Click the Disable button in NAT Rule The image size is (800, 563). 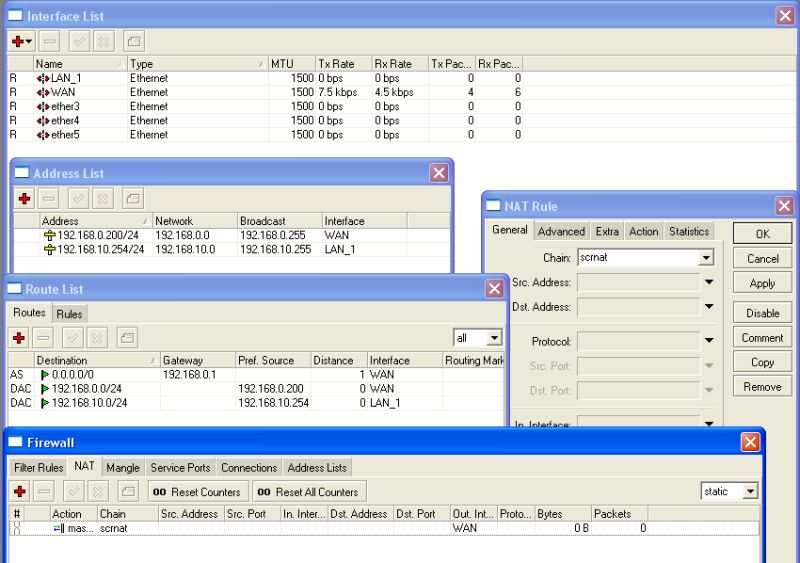tap(762, 313)
